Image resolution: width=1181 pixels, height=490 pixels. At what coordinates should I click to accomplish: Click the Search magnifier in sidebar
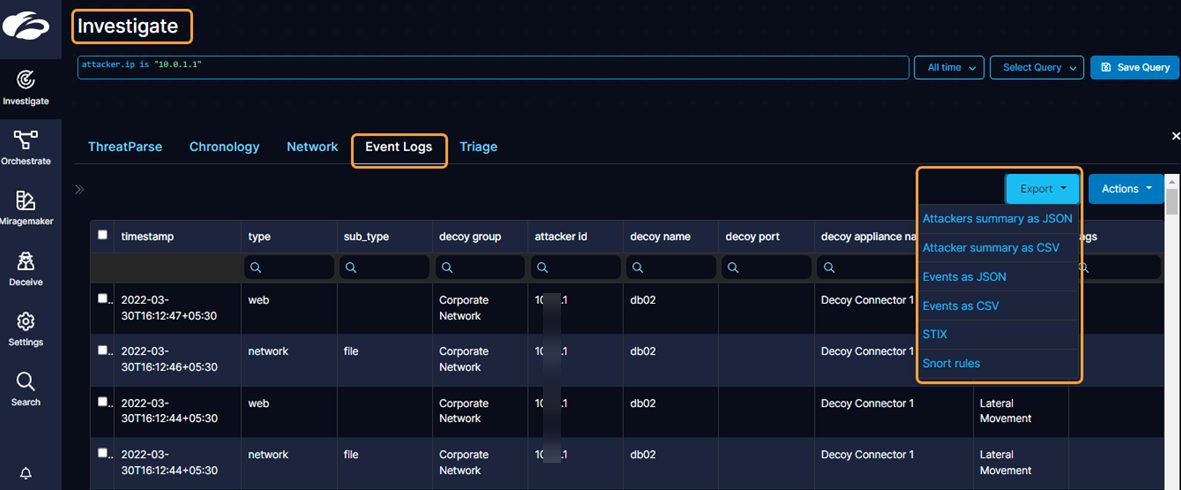click(x=26, y=388)
